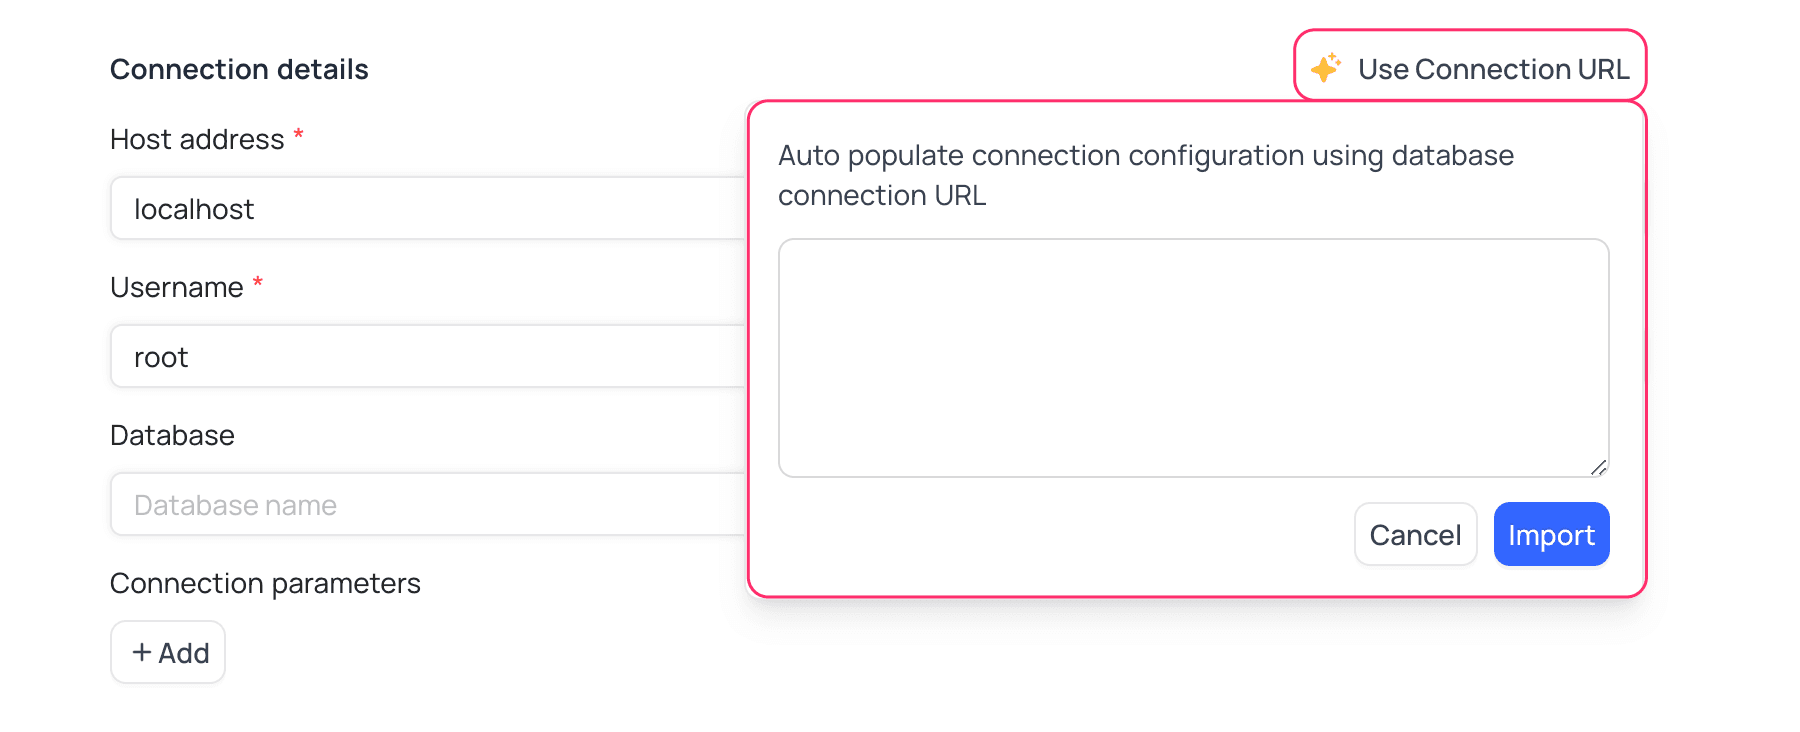Click the Host address label
The image size is (1800, 732).
coord(196,138)
